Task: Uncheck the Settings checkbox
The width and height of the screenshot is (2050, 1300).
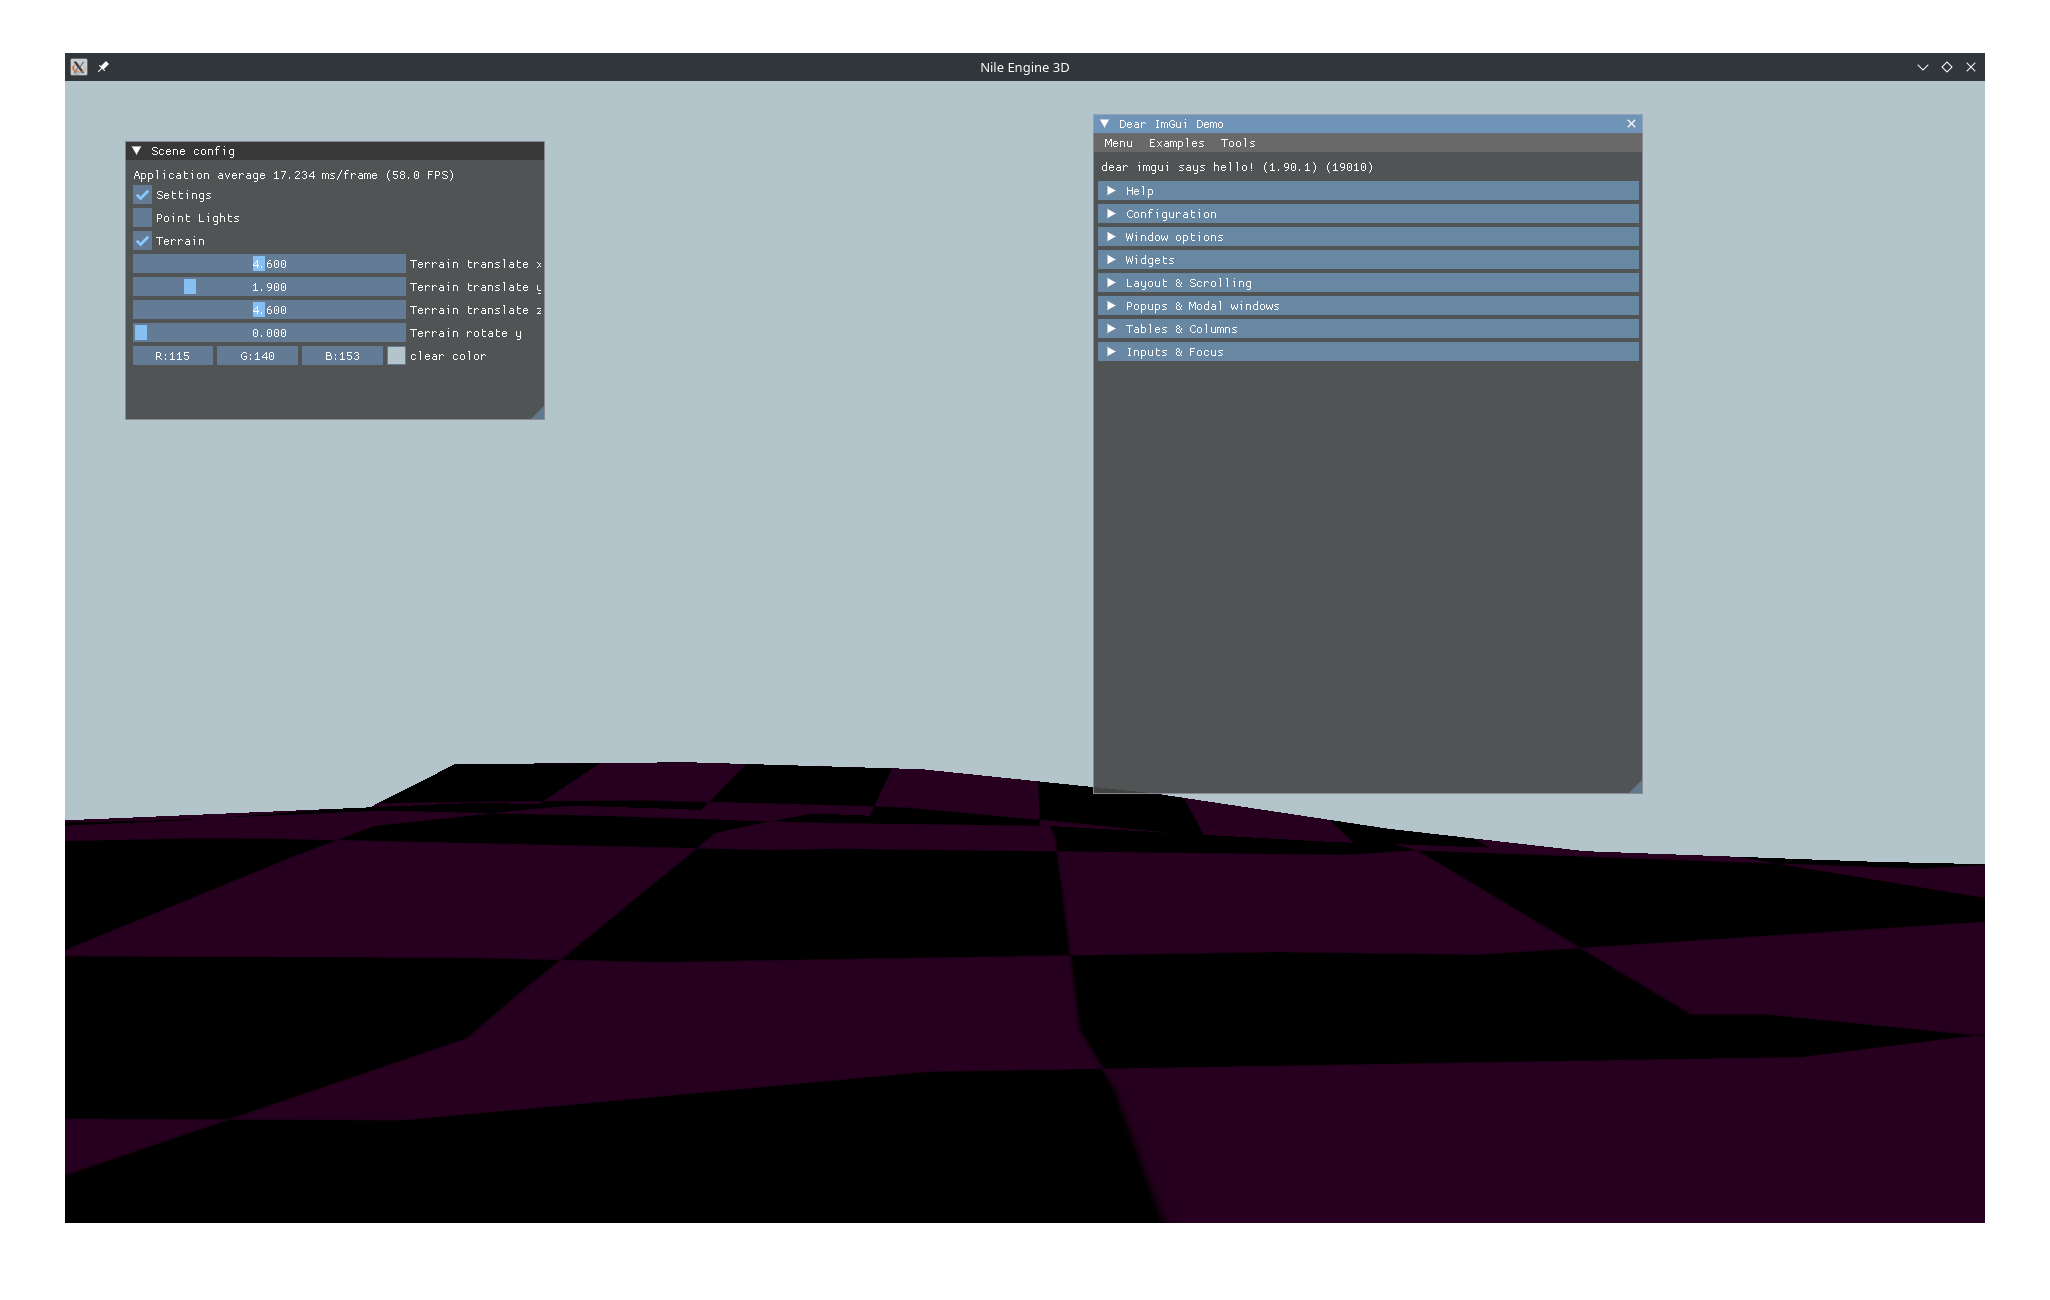Action: [x=143, y=195]
